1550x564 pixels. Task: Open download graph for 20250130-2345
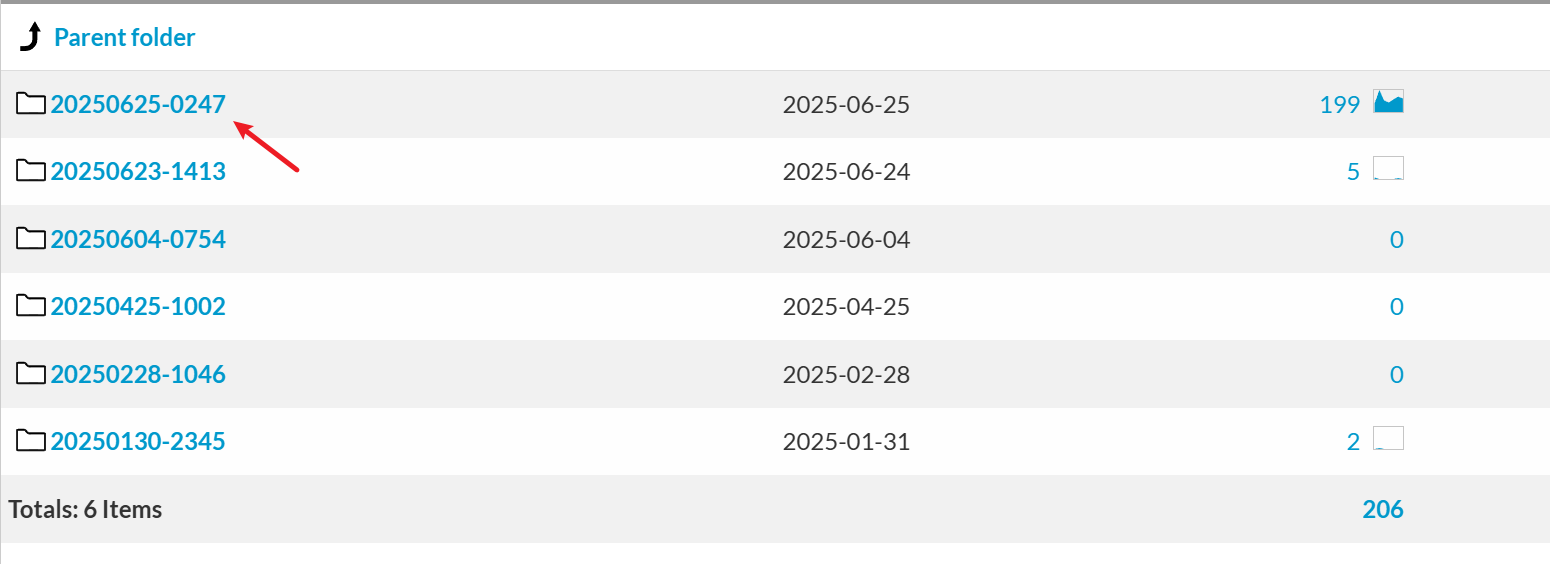1388,439
